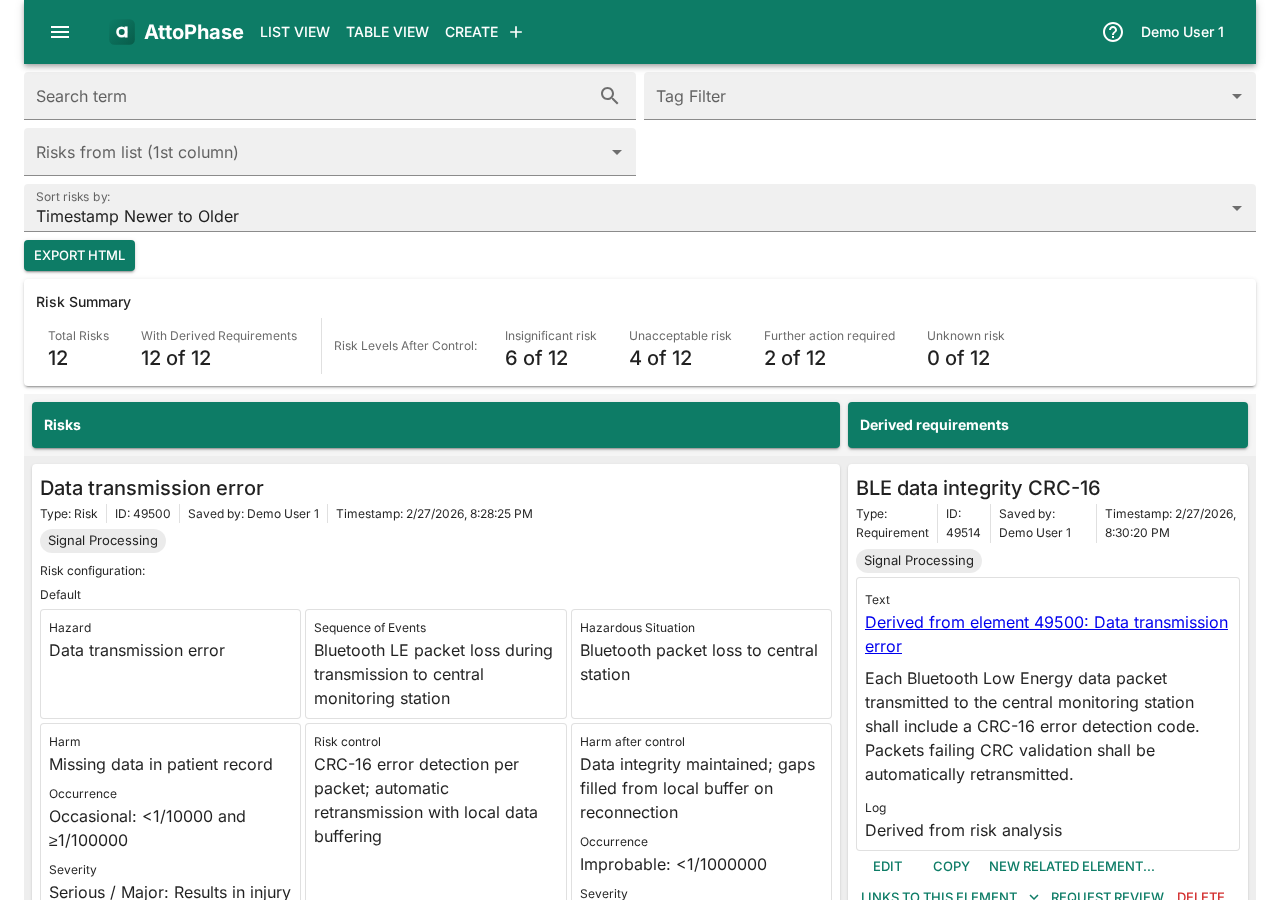
Task: Request review for the requirement
Action: coord(1107,894)
